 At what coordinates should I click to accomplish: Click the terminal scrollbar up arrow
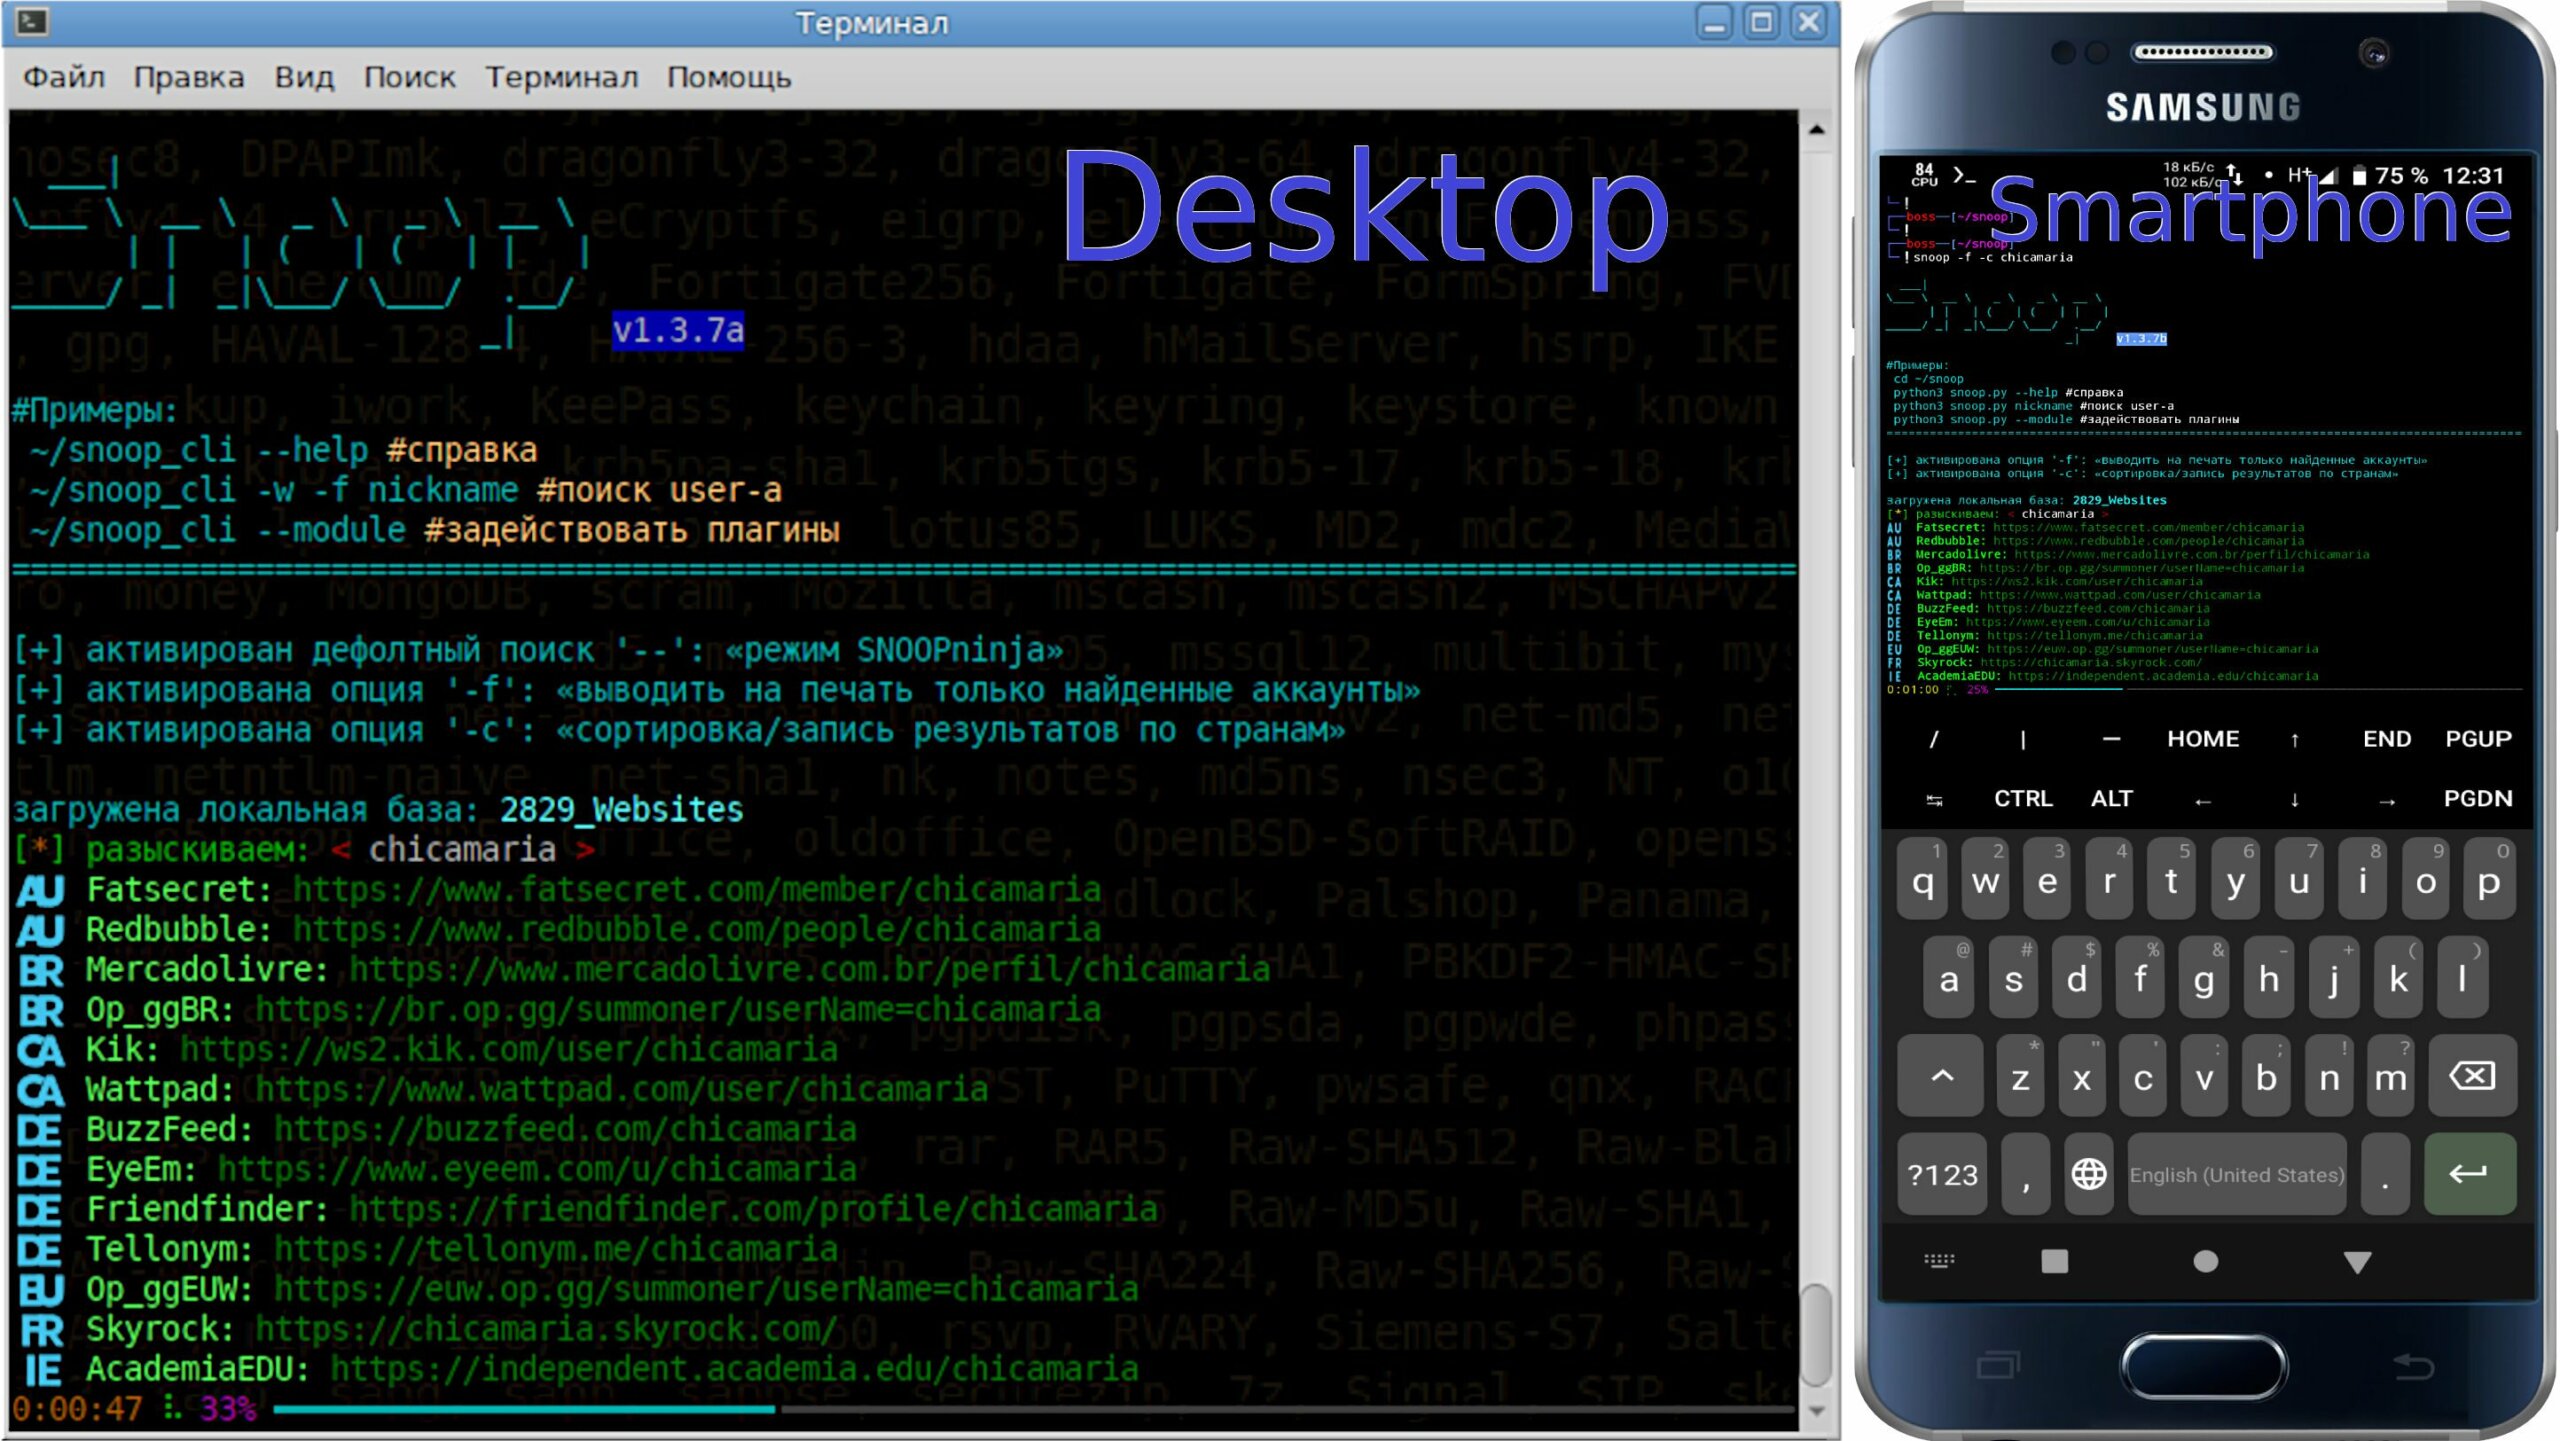(x=1817, y=129)
